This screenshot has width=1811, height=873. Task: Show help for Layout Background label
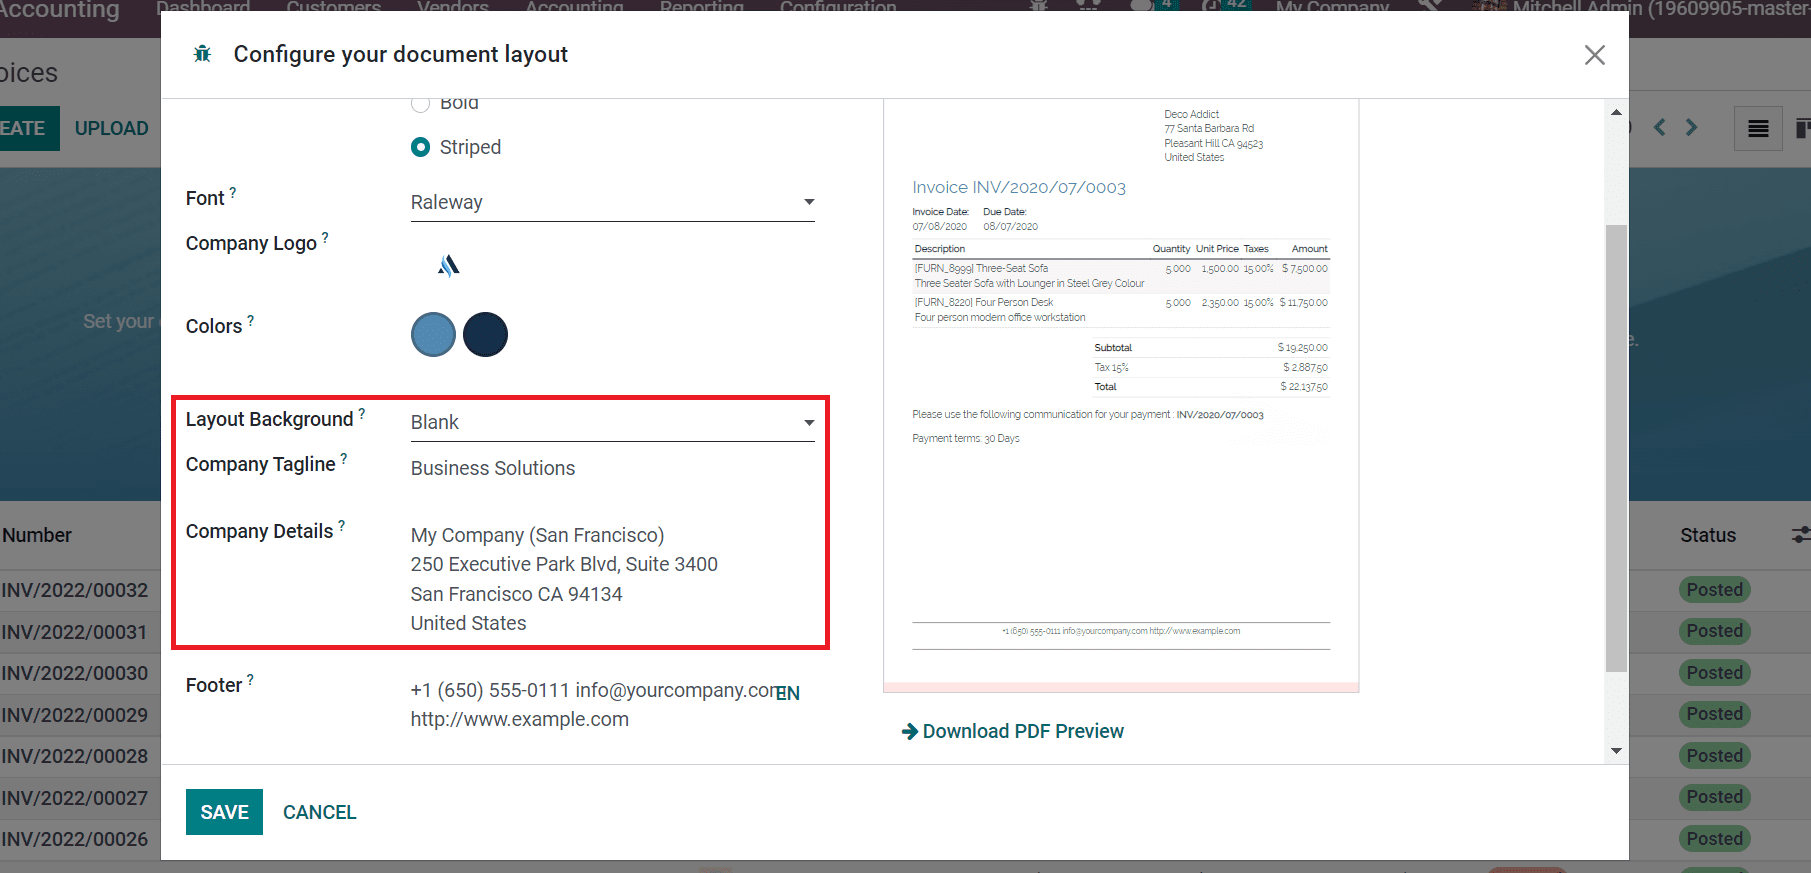(362, 413)
